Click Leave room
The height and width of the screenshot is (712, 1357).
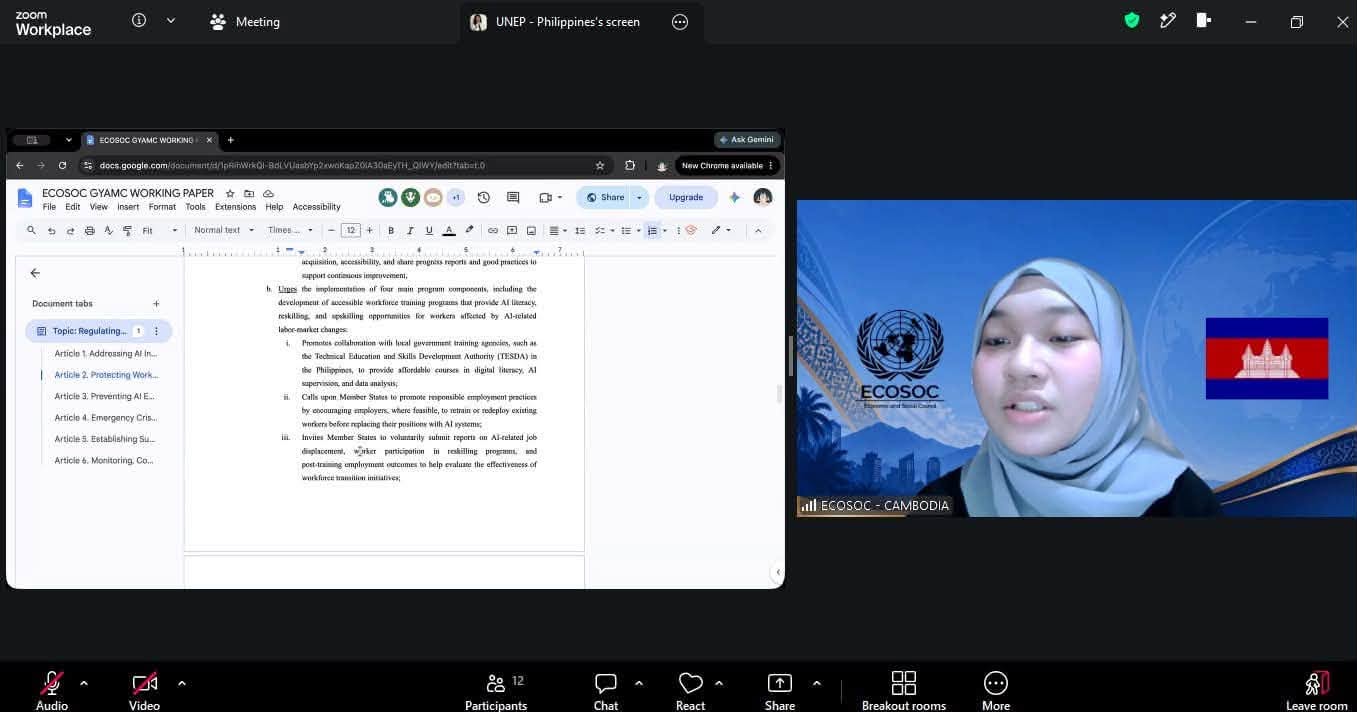1316,690
